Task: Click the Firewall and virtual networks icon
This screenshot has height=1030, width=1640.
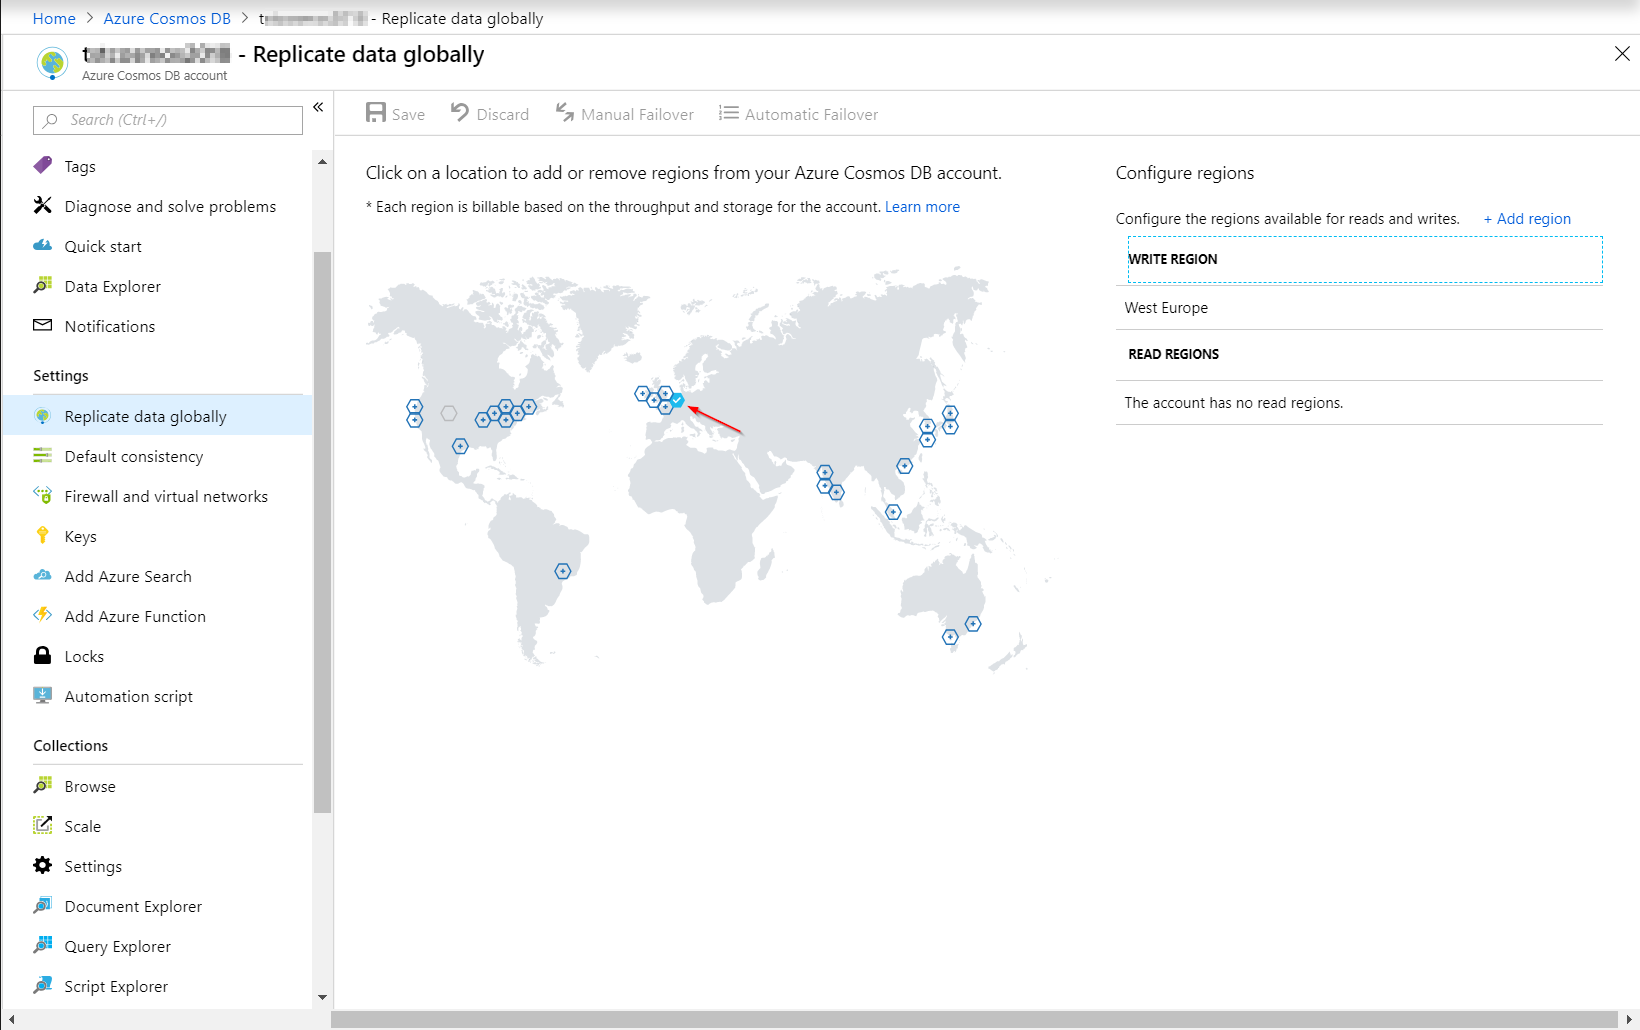Action: (x=42, y=495)
